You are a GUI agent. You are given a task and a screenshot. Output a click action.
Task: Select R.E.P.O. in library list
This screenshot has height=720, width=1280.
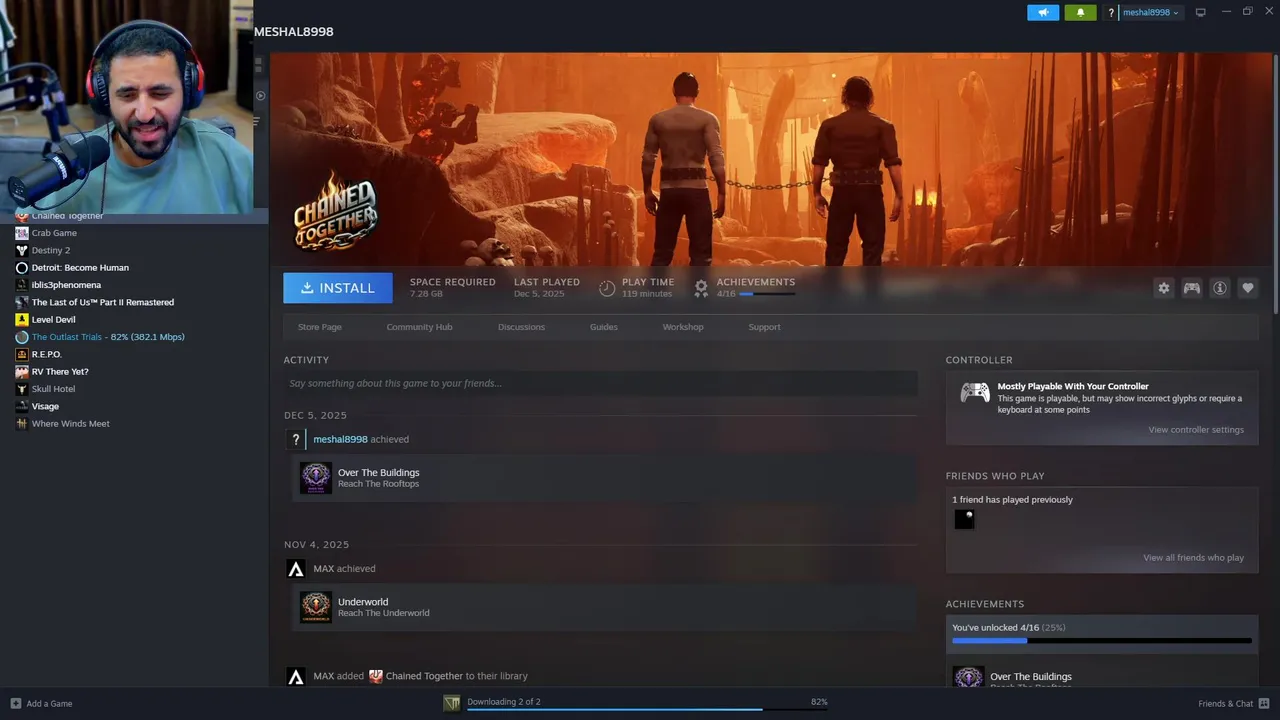(47, 354)
